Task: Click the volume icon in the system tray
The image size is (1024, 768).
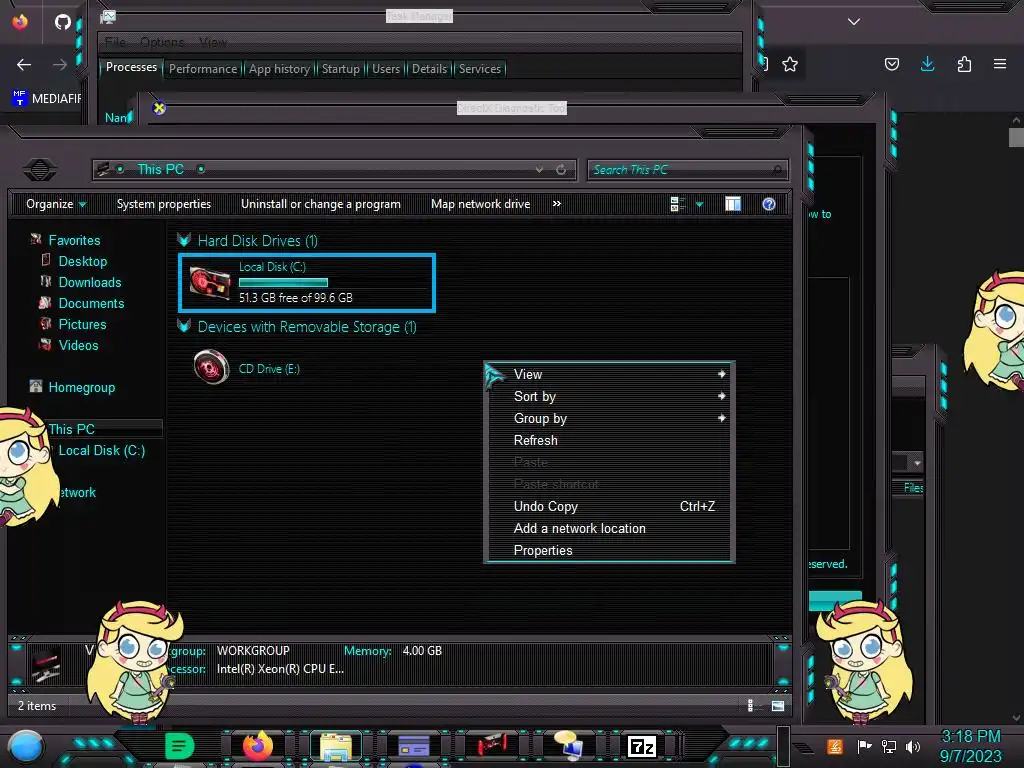Action: coord(913,746)
